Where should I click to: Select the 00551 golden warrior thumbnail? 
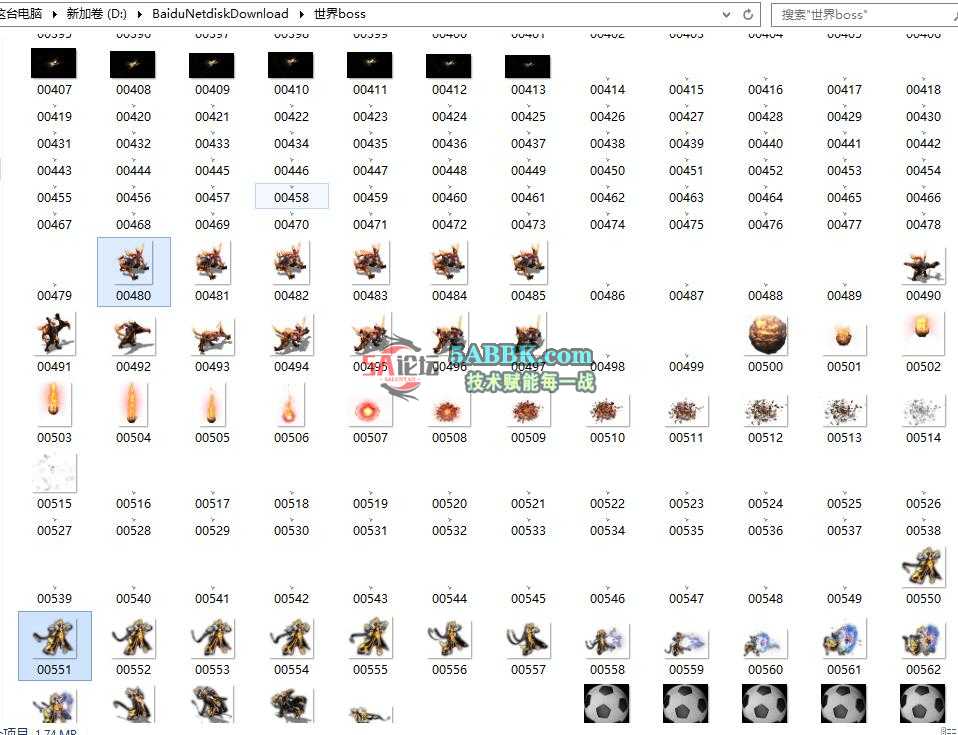(x=55, y=638)
